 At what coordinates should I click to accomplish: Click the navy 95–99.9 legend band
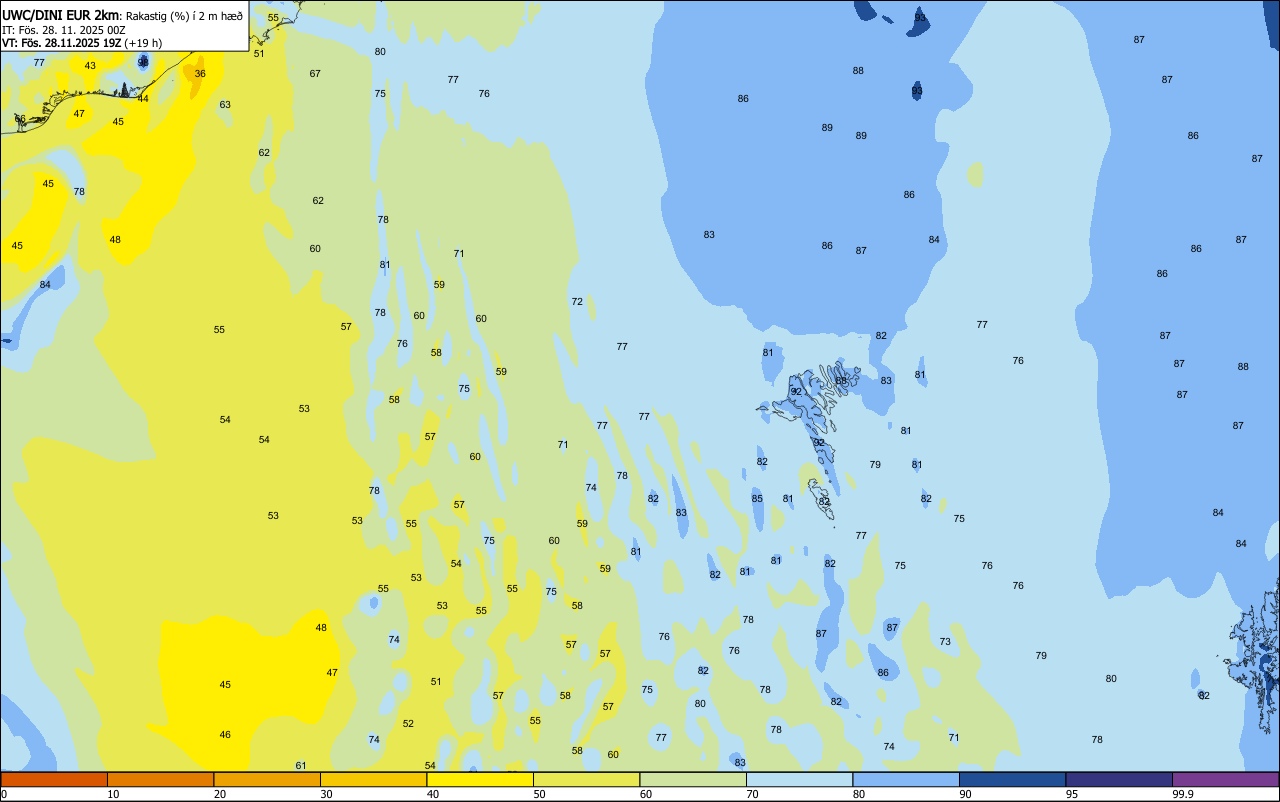point(1119,779)
